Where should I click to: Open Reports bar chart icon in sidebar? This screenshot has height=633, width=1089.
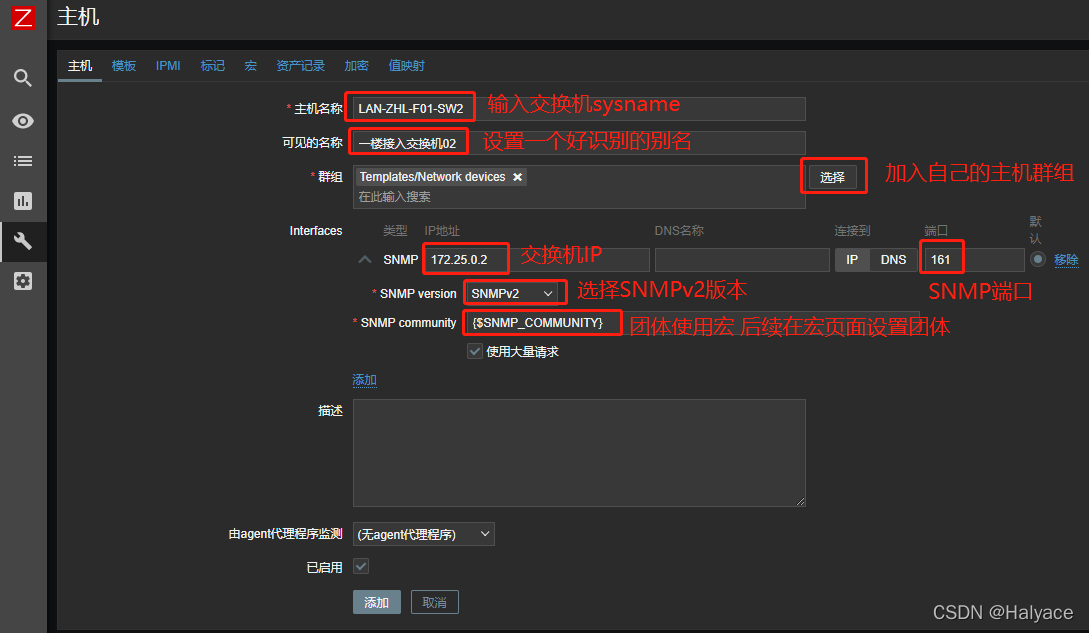coord(23,202)
